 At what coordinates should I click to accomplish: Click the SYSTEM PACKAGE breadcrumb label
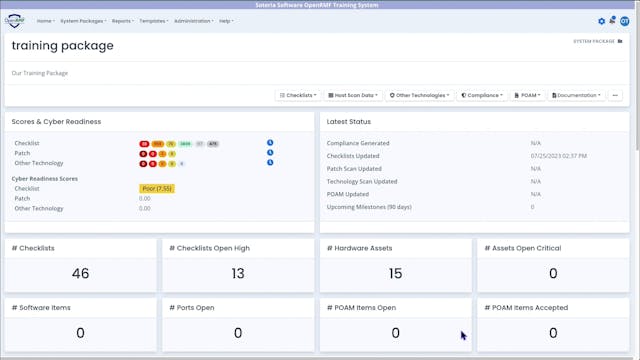(594, 41)
